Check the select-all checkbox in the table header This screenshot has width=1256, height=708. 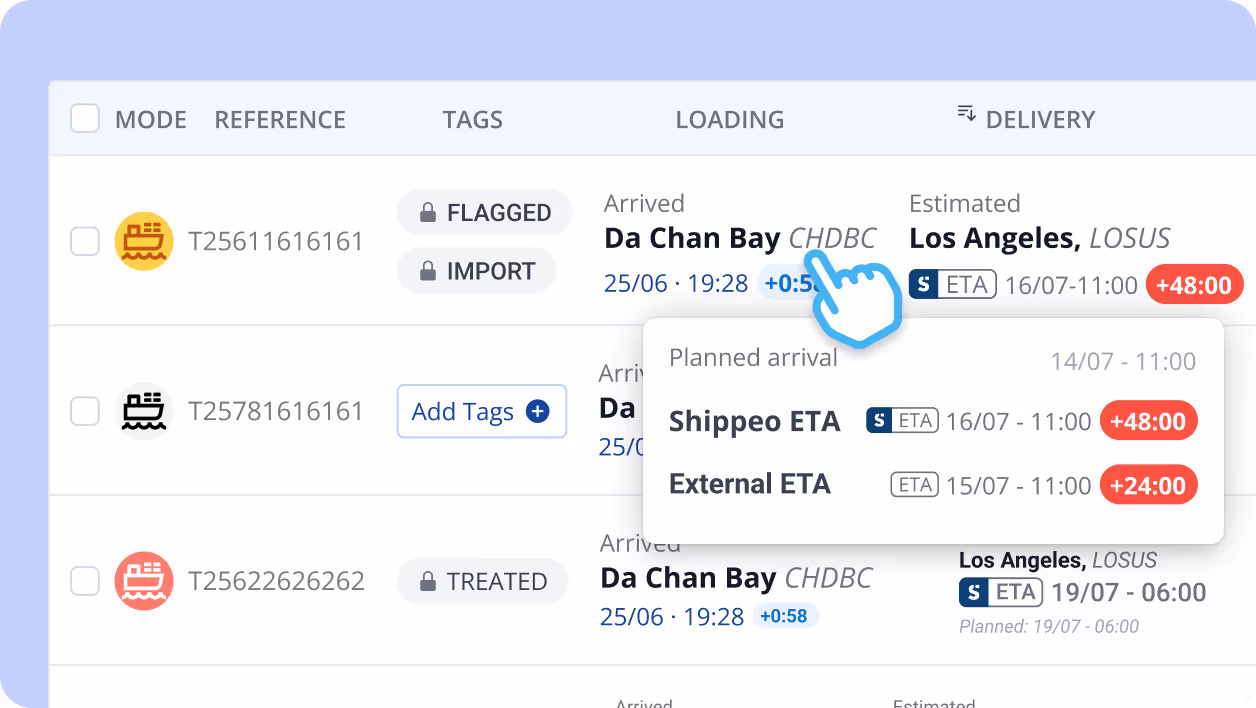coord(85,117)
